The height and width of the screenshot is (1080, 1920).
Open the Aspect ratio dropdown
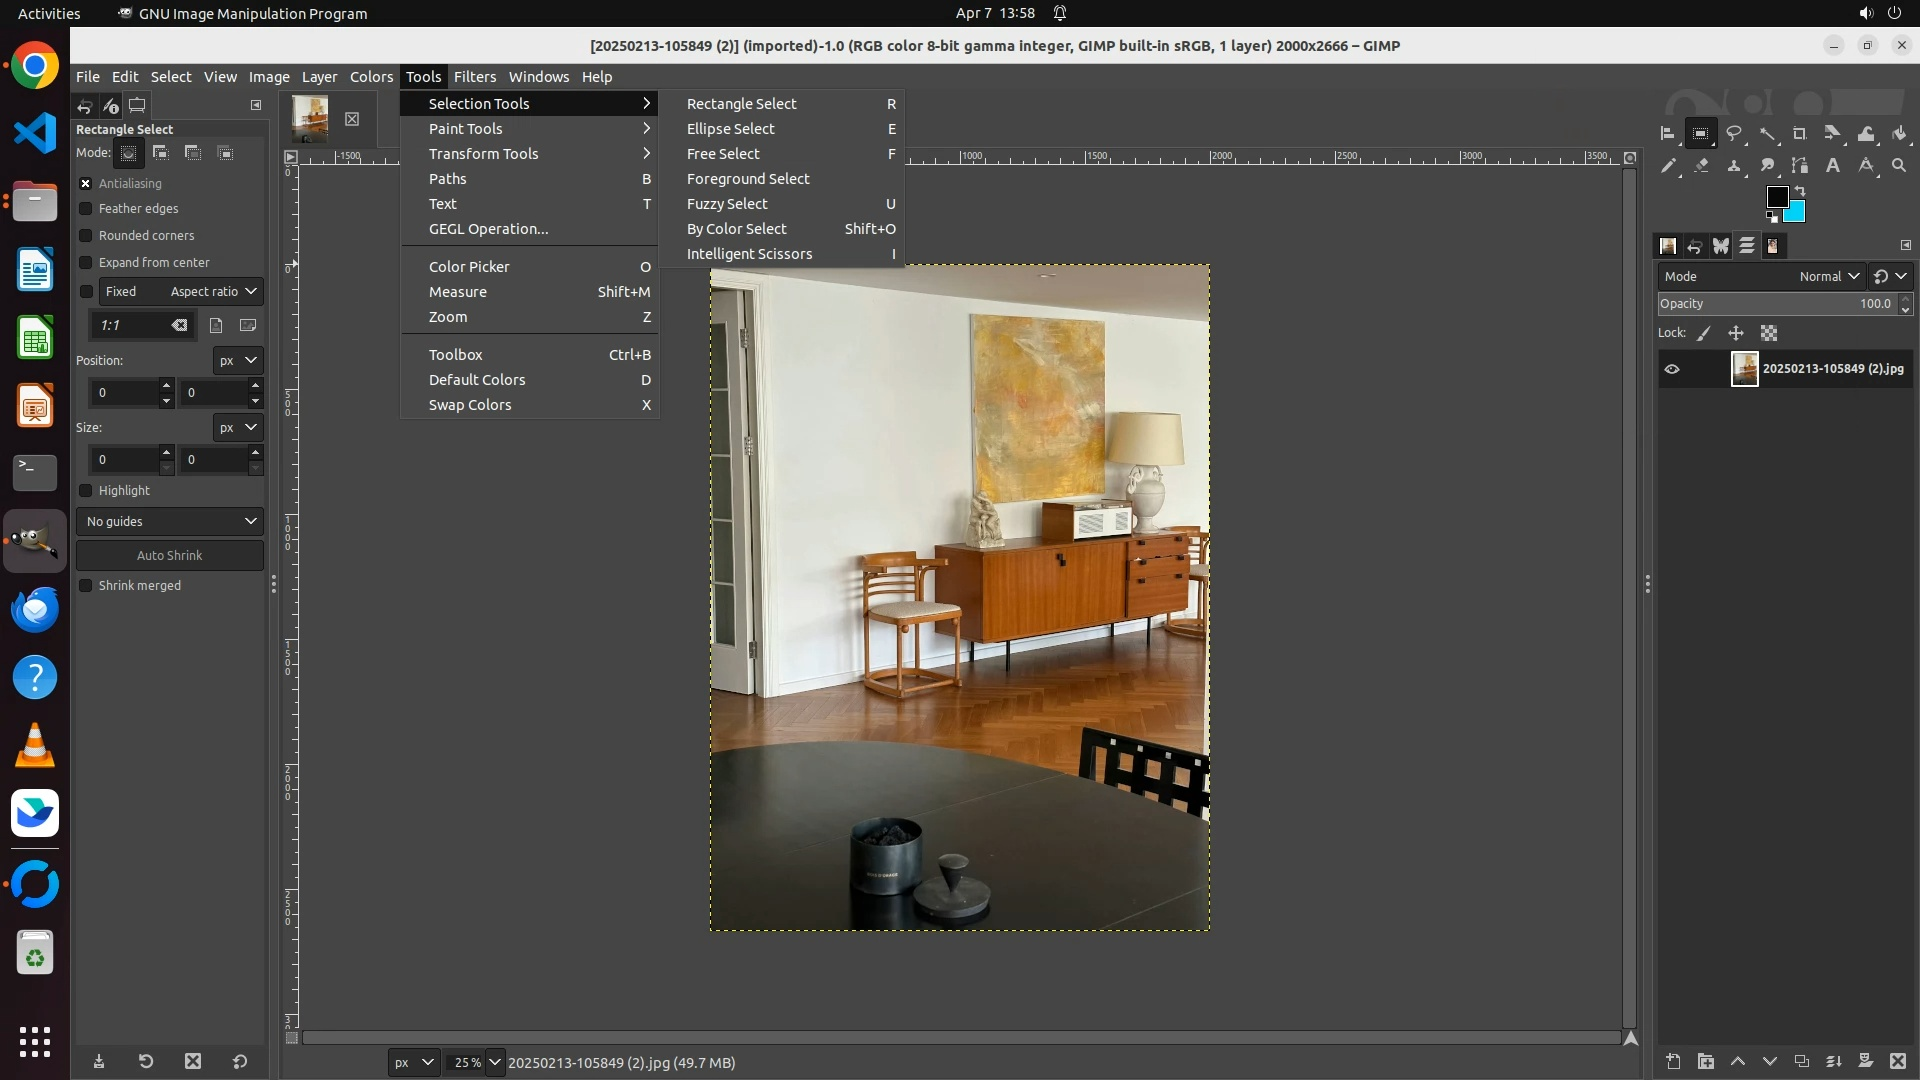pyautogui.click(x=213, y=292)
